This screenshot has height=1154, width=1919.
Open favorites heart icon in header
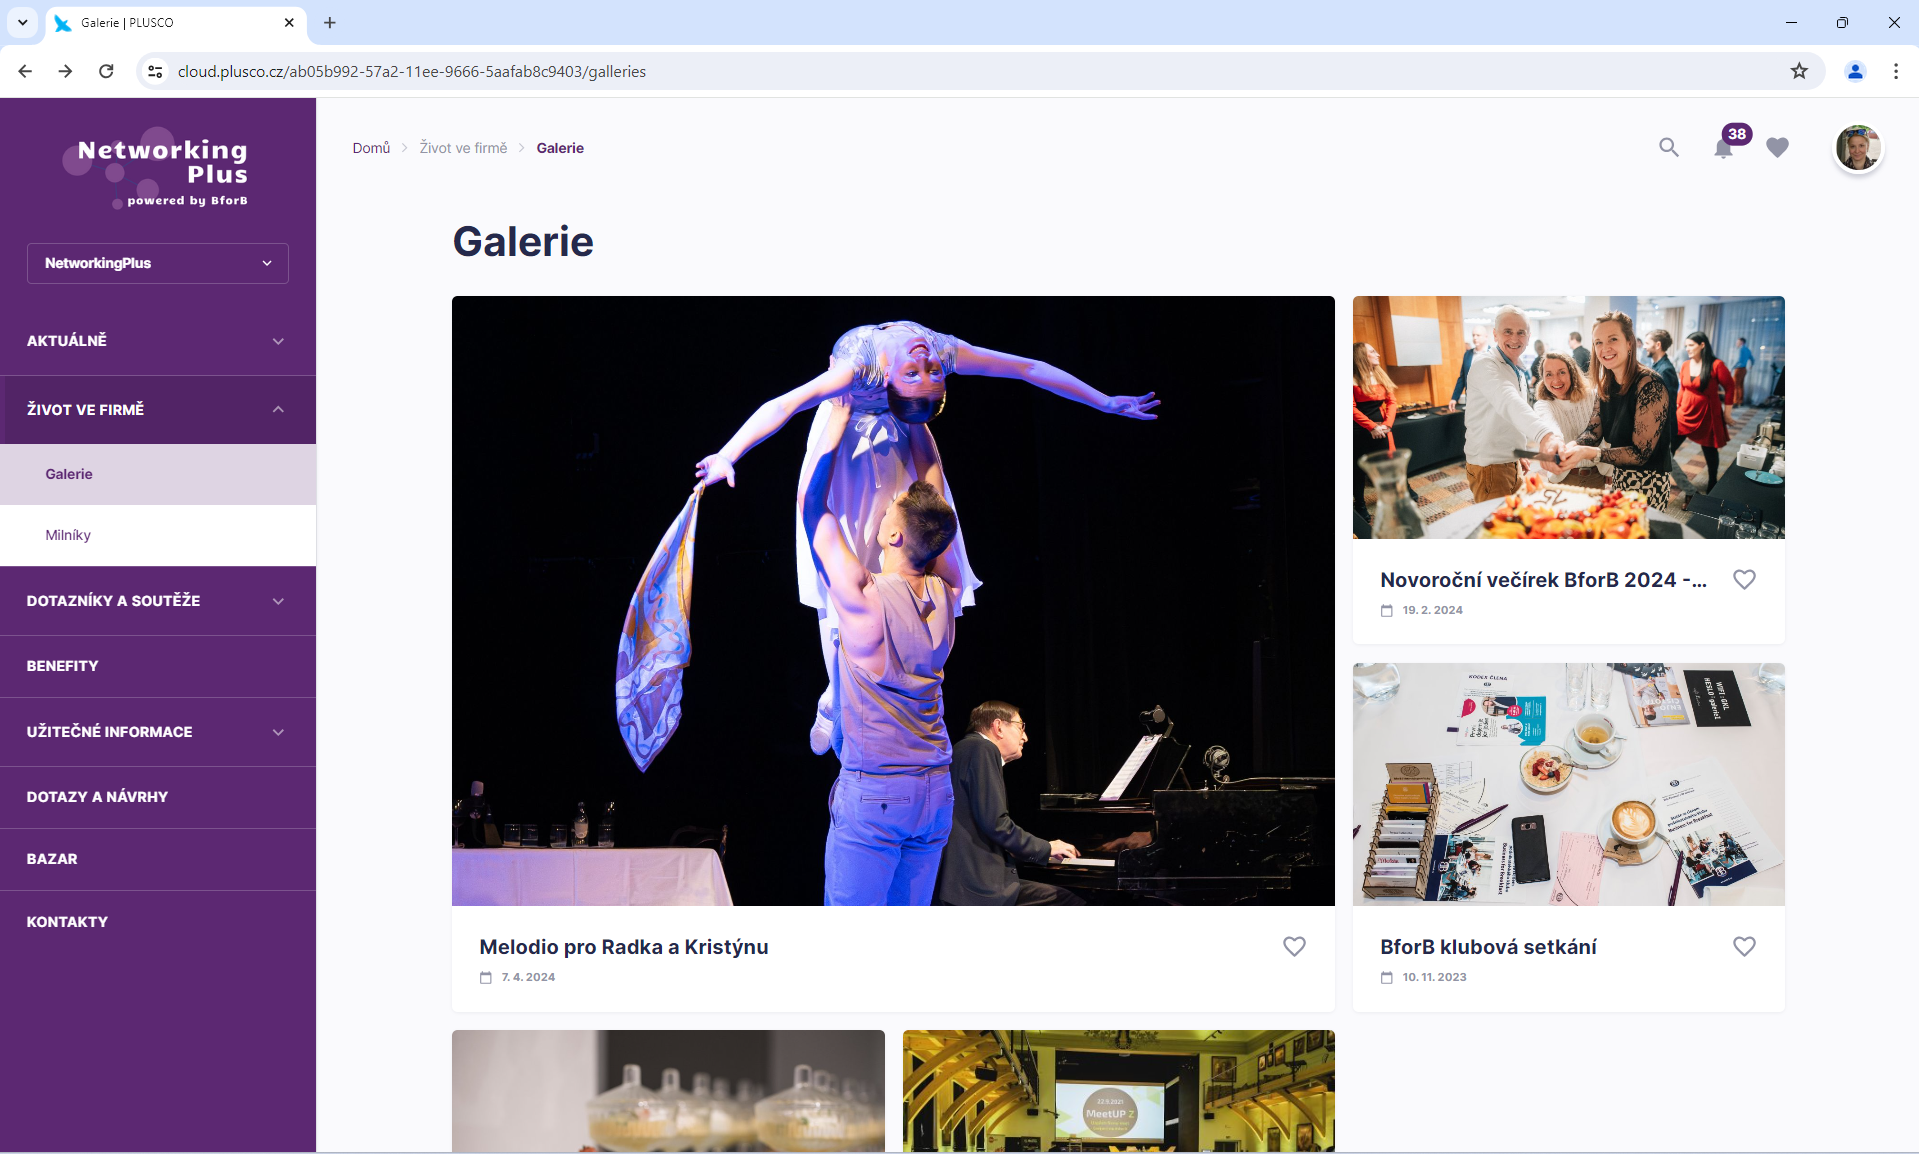click(x=1777, y=148)
